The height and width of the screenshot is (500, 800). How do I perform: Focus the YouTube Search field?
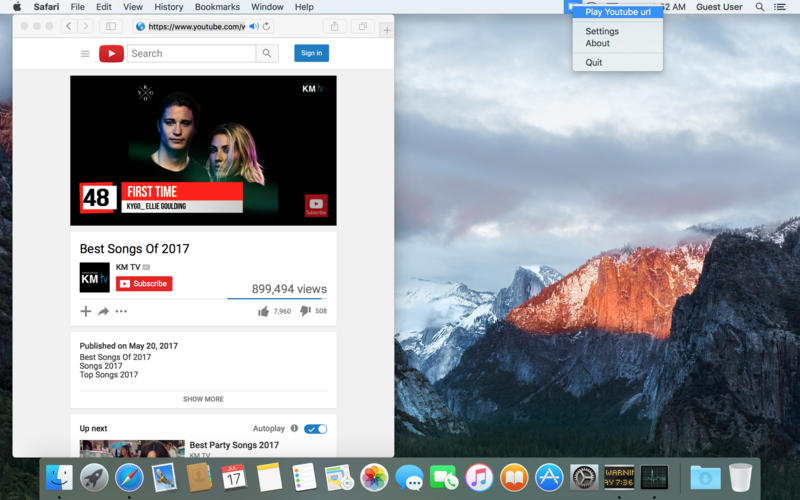(x=191, y=53)
